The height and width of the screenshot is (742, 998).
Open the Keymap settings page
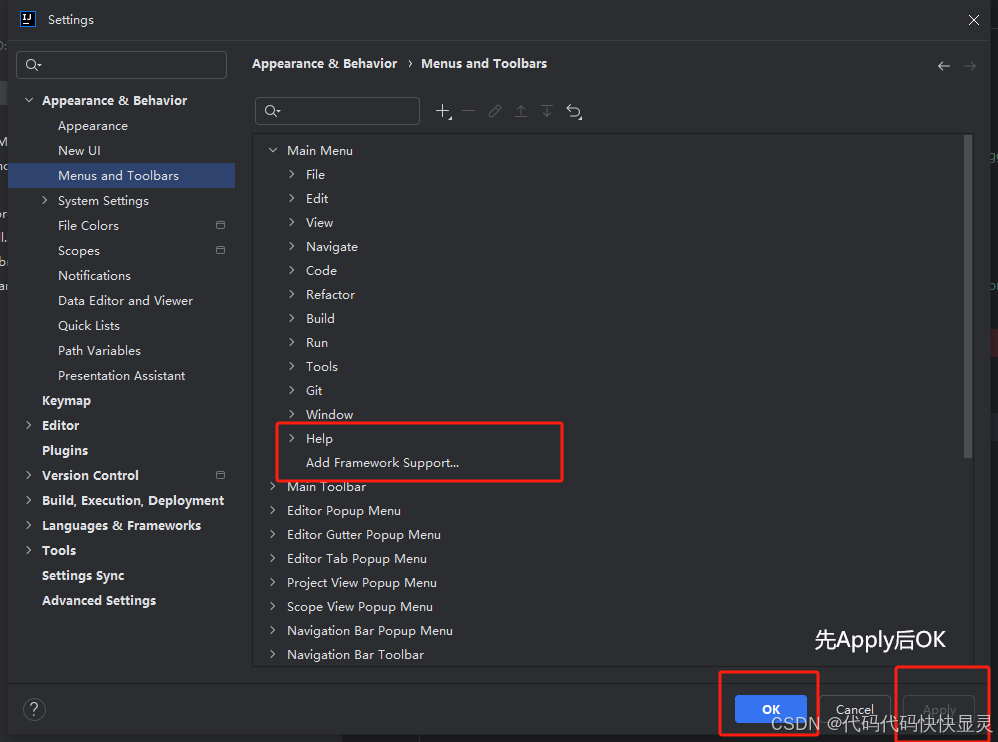tap(66, 401)
